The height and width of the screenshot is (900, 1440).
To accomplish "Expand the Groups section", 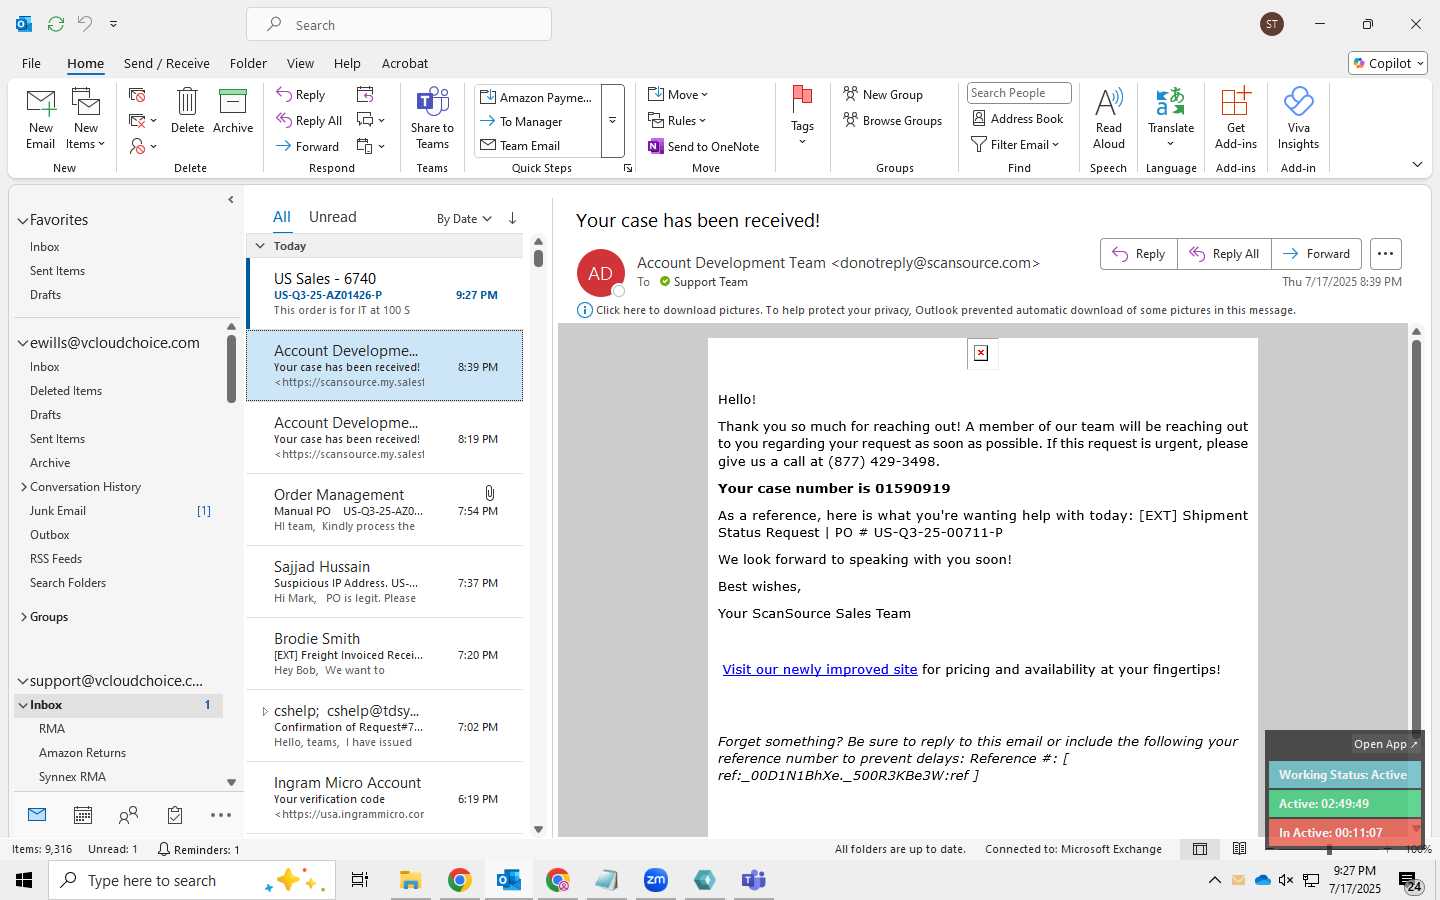I will click(x=24, y=617).
